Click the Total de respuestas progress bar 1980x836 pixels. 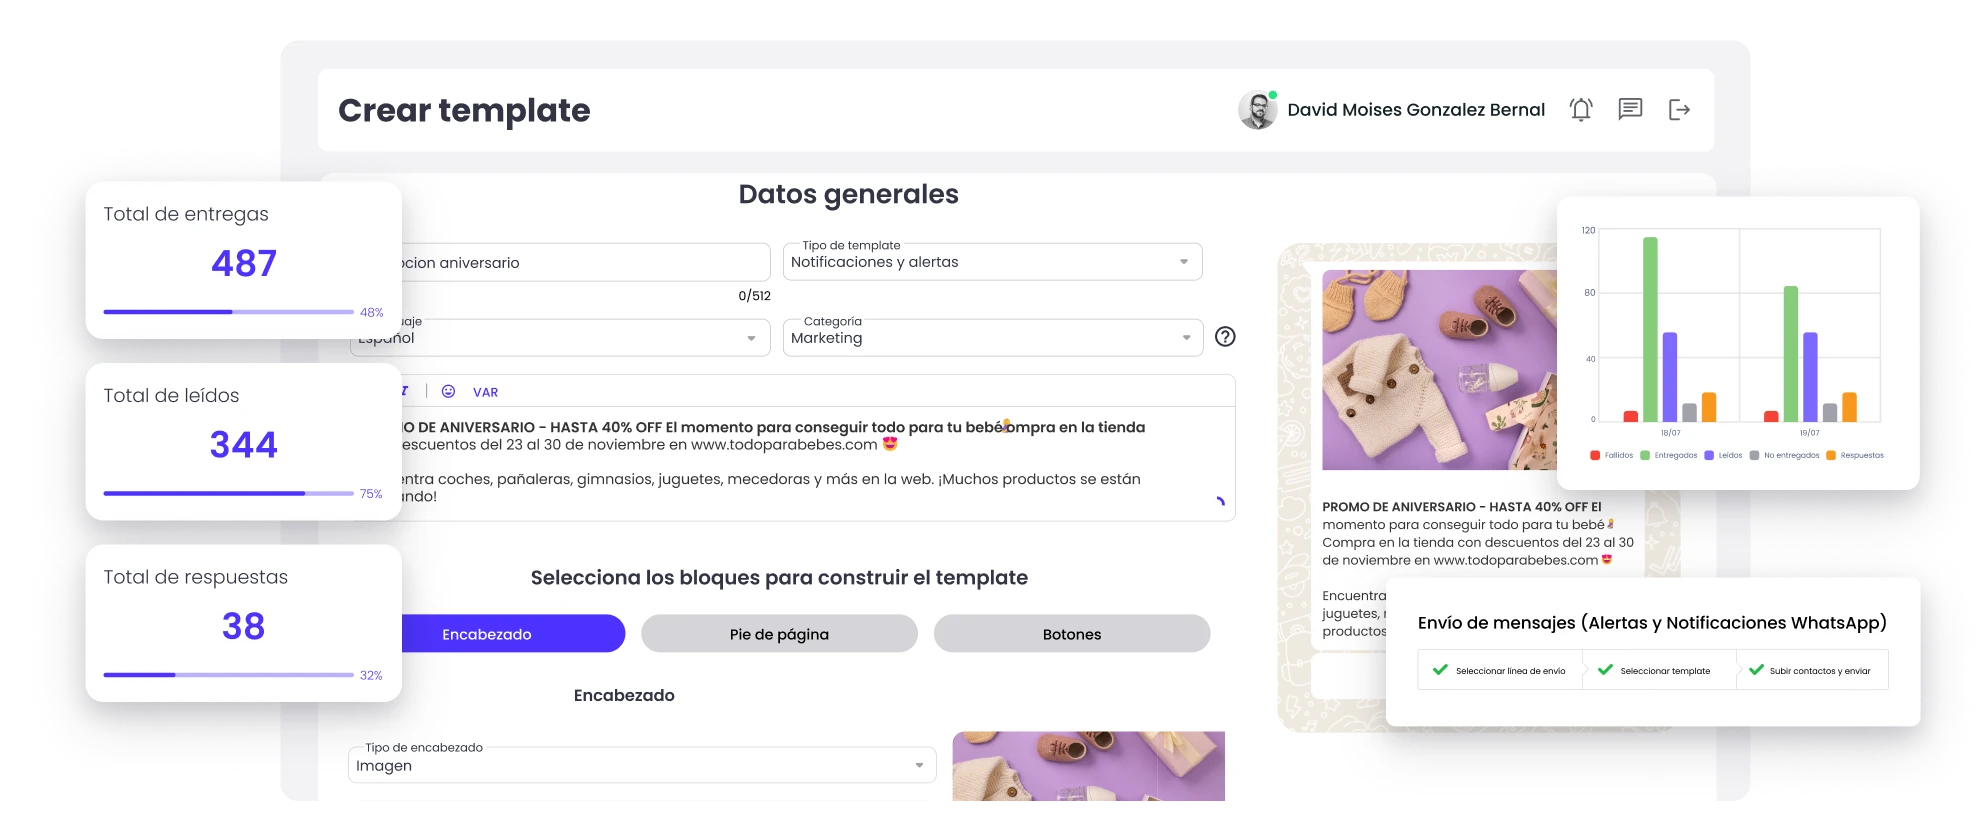coord(228,675)
